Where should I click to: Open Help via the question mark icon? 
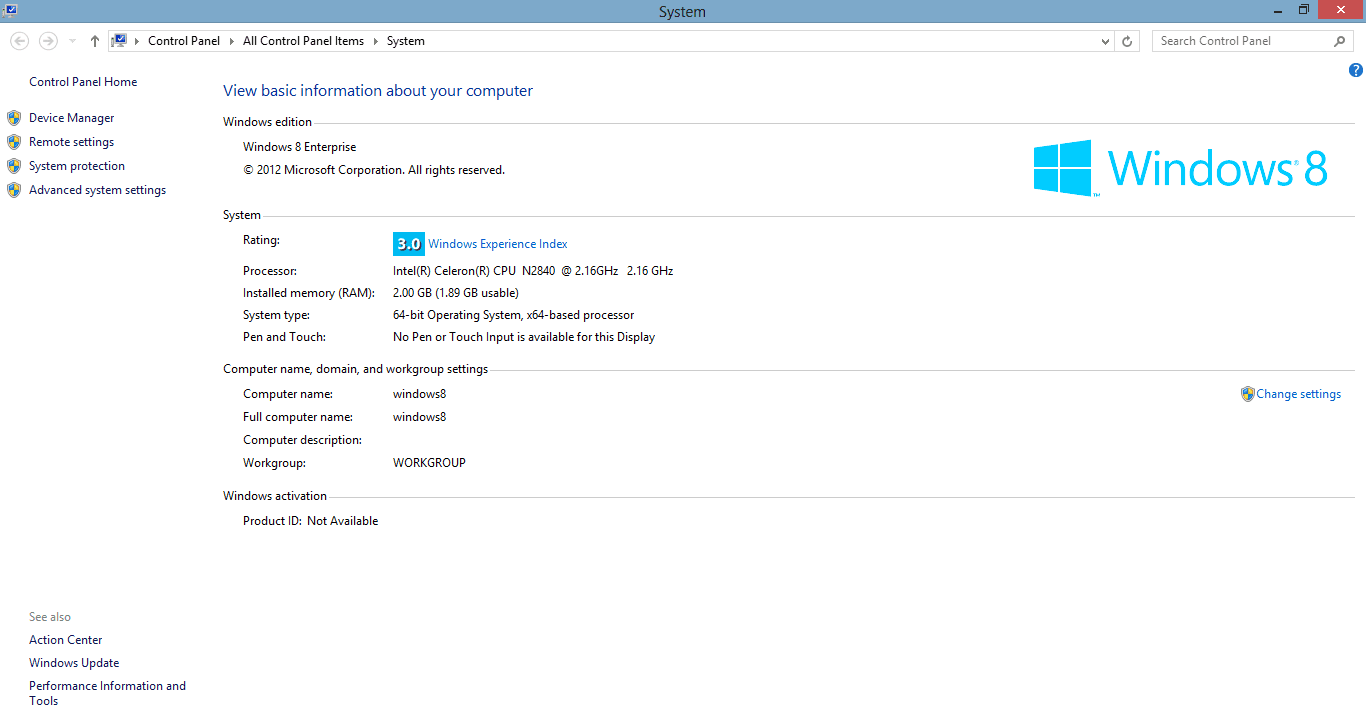(1356, 70)
